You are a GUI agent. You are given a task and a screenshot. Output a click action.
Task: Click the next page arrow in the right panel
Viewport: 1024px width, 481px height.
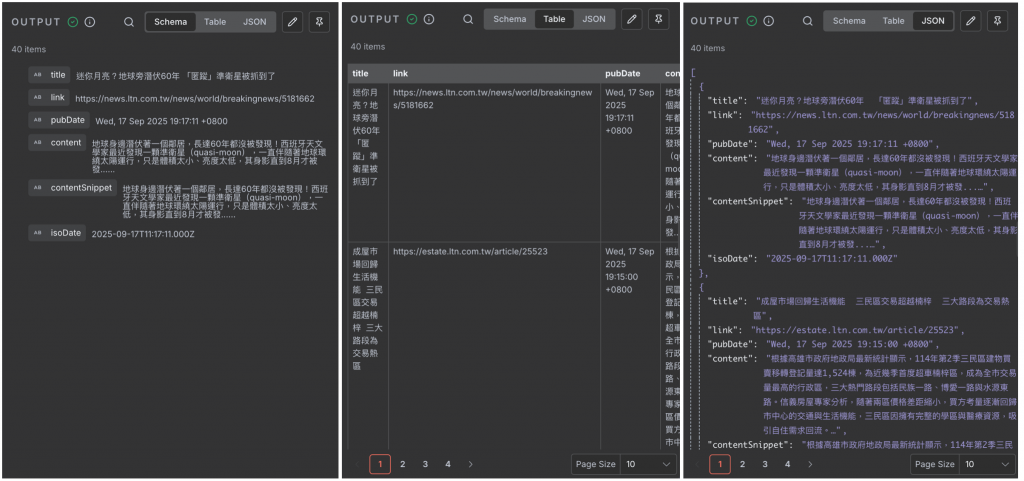810,464
